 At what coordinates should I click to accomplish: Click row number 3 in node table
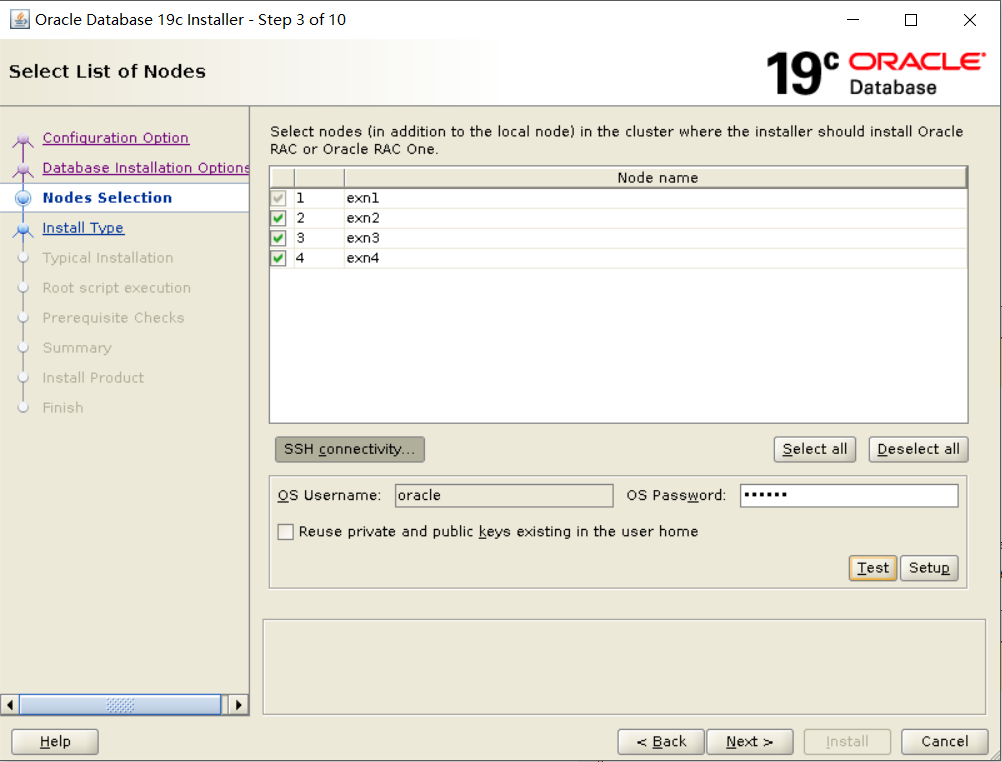(319, 238)
